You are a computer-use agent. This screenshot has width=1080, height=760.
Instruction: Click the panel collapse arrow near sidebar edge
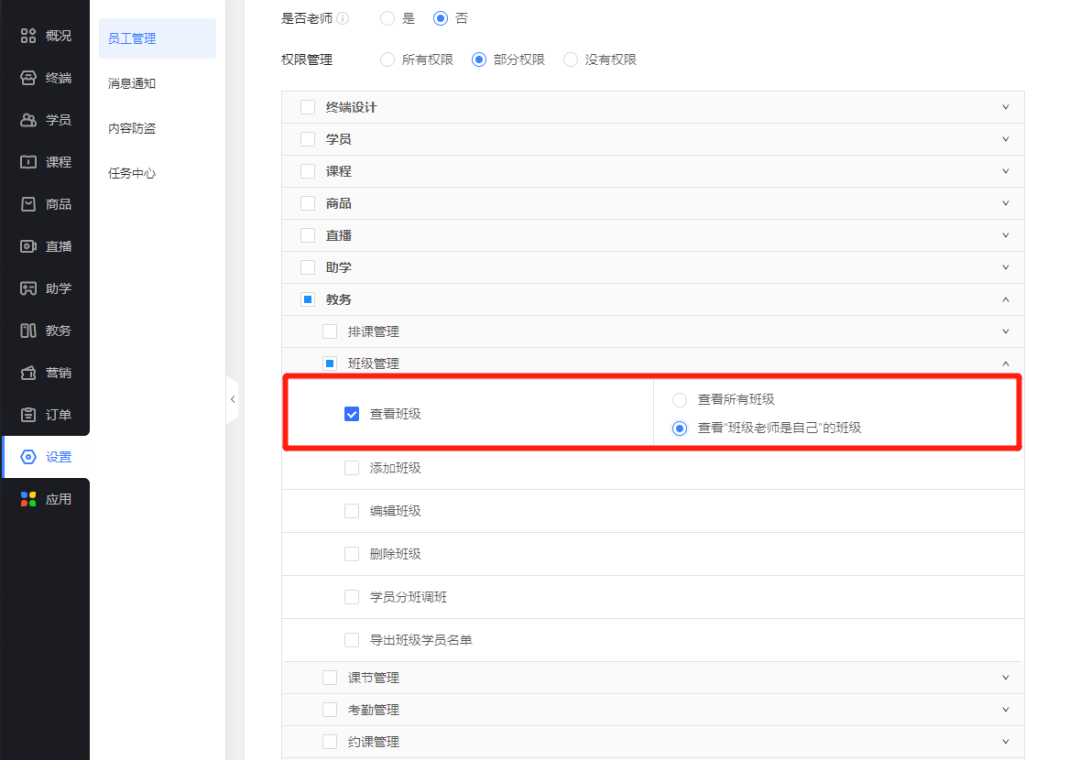click(233, 399)
